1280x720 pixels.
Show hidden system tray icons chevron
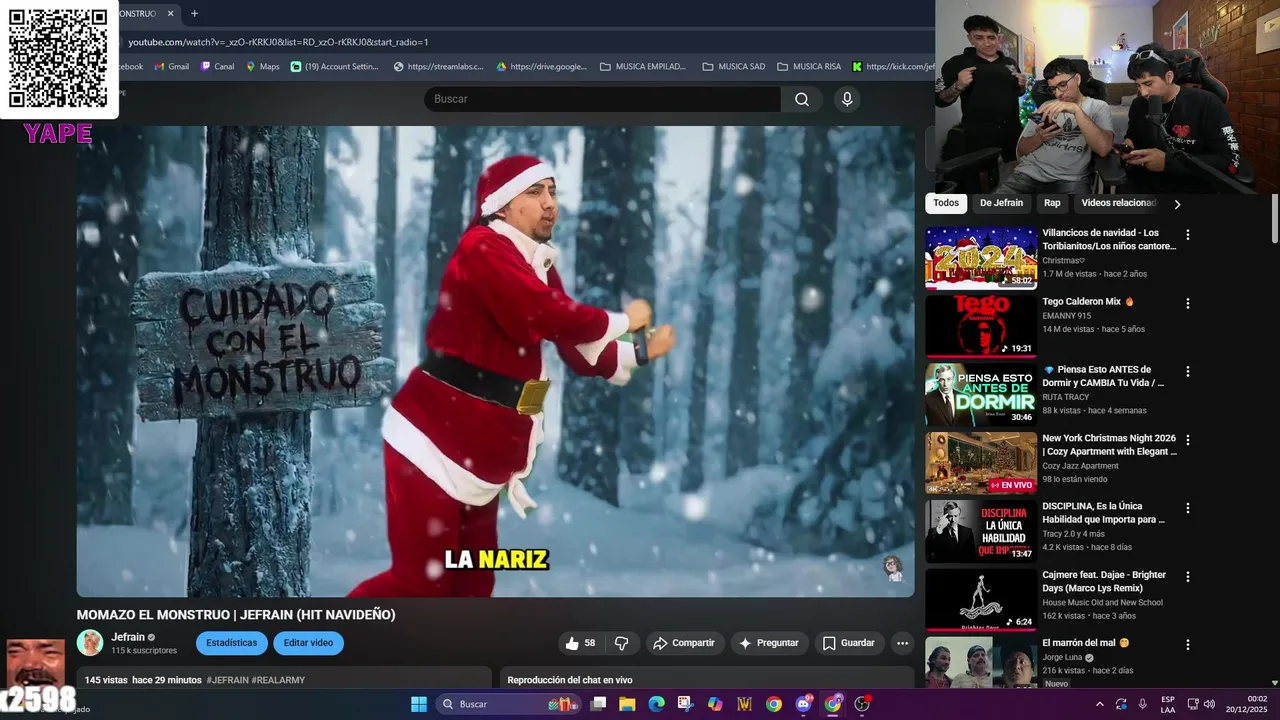[1100, 704]
